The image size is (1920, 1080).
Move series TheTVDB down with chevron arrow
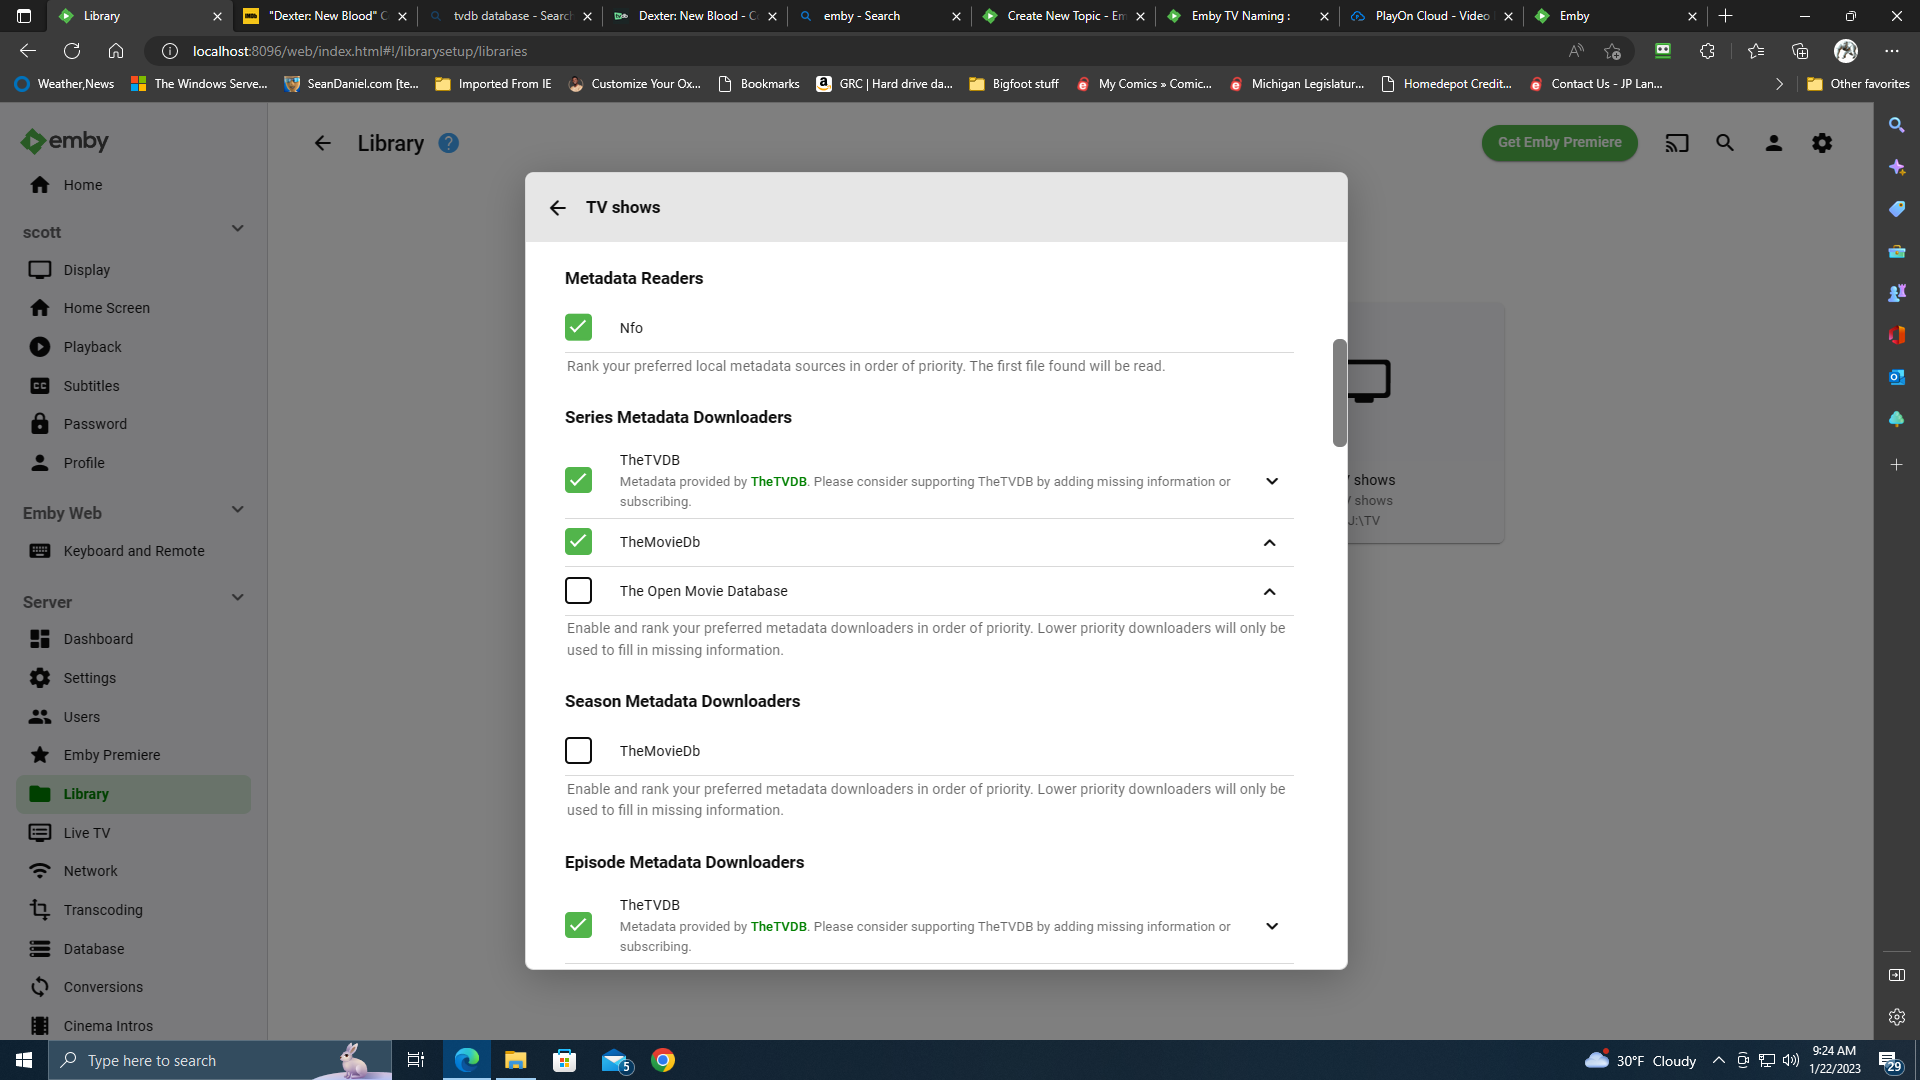point(1271,481)
